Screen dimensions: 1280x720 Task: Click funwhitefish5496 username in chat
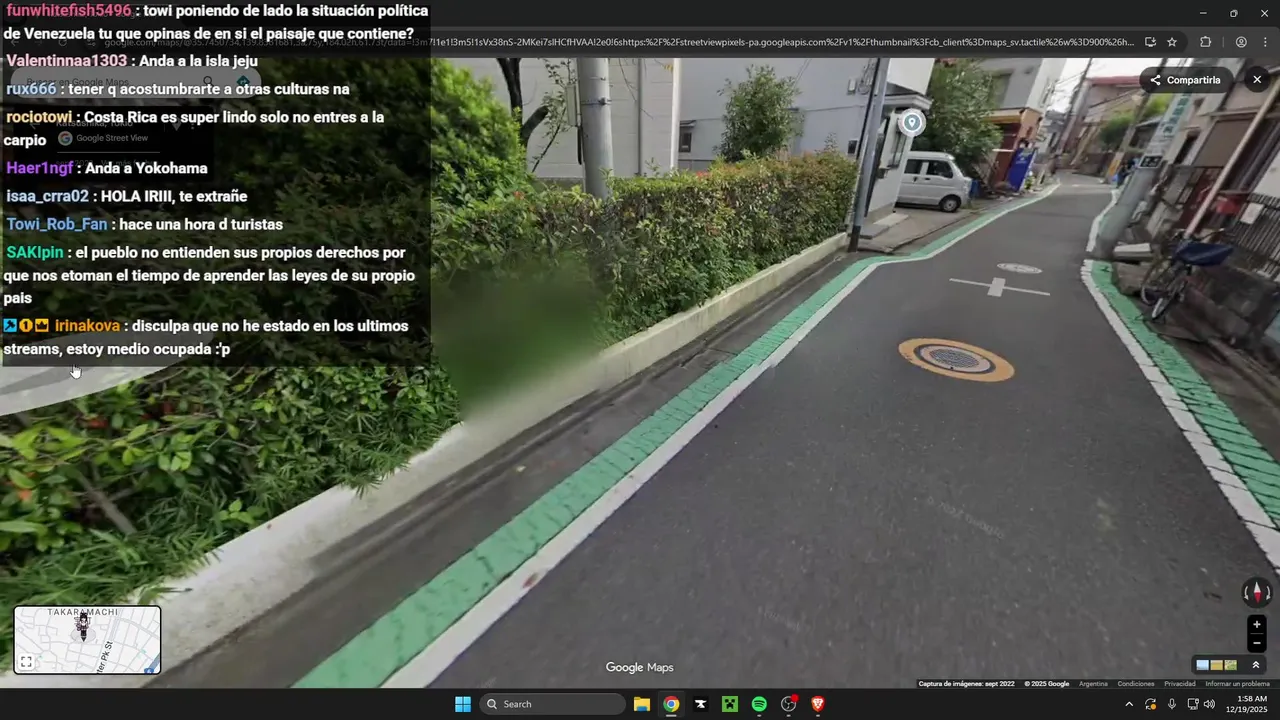click(x=69, y=11)
